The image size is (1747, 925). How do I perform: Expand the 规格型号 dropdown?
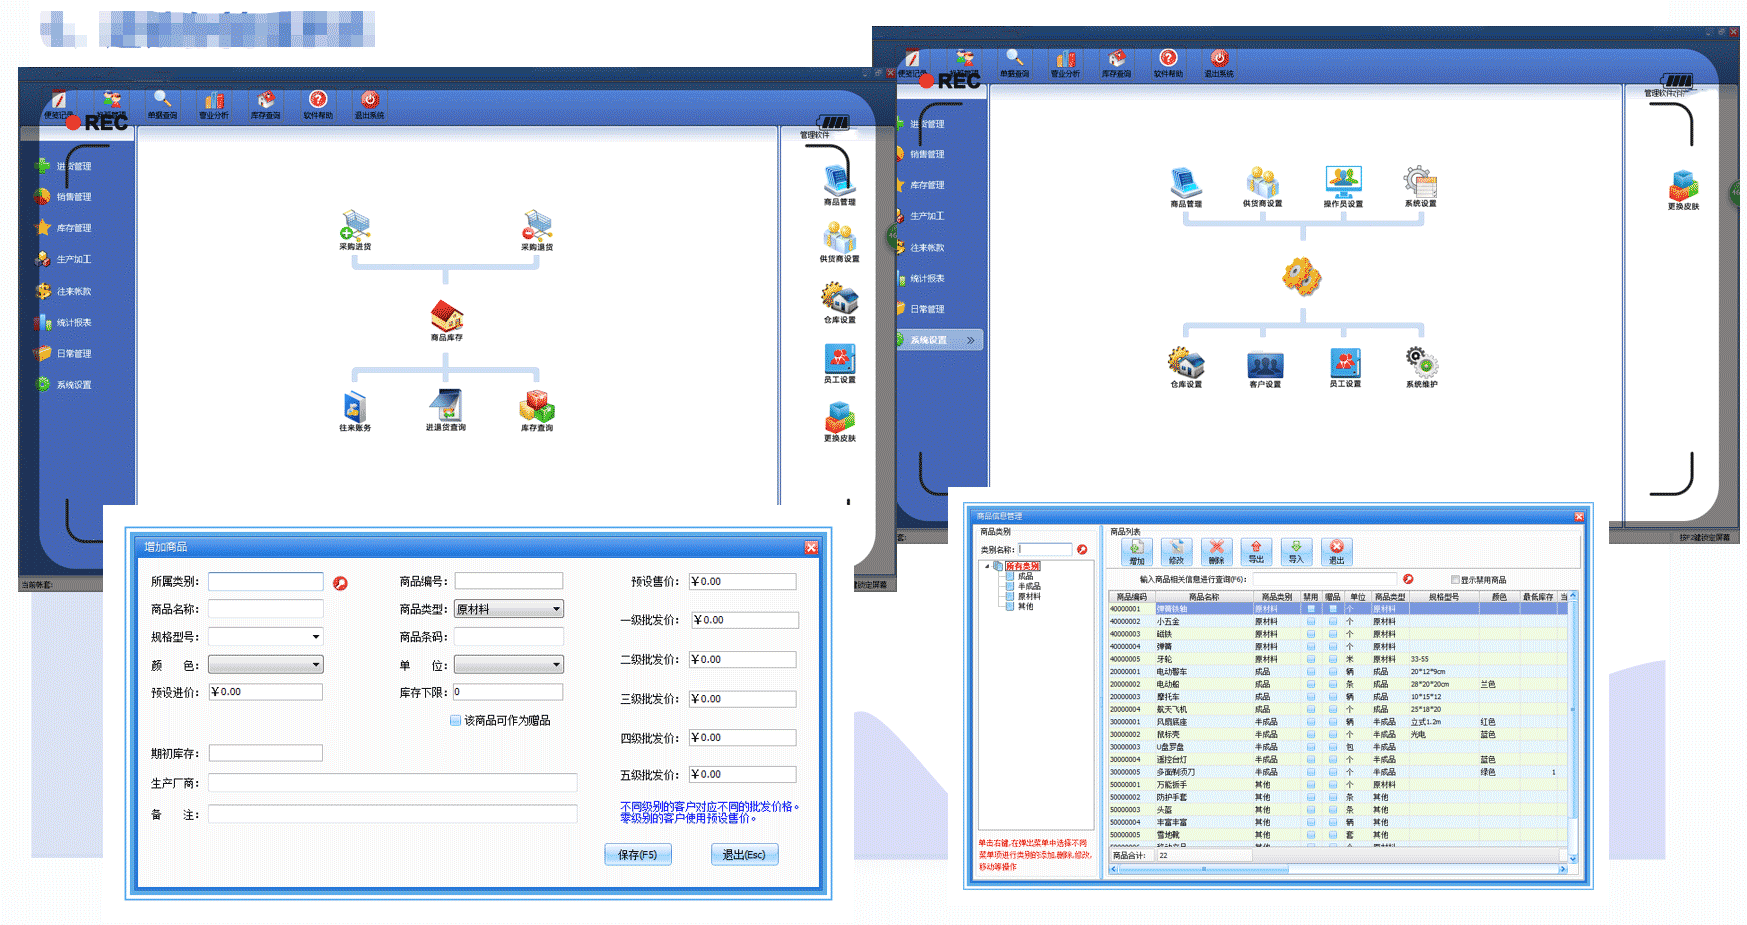click(x=316, y=637)
